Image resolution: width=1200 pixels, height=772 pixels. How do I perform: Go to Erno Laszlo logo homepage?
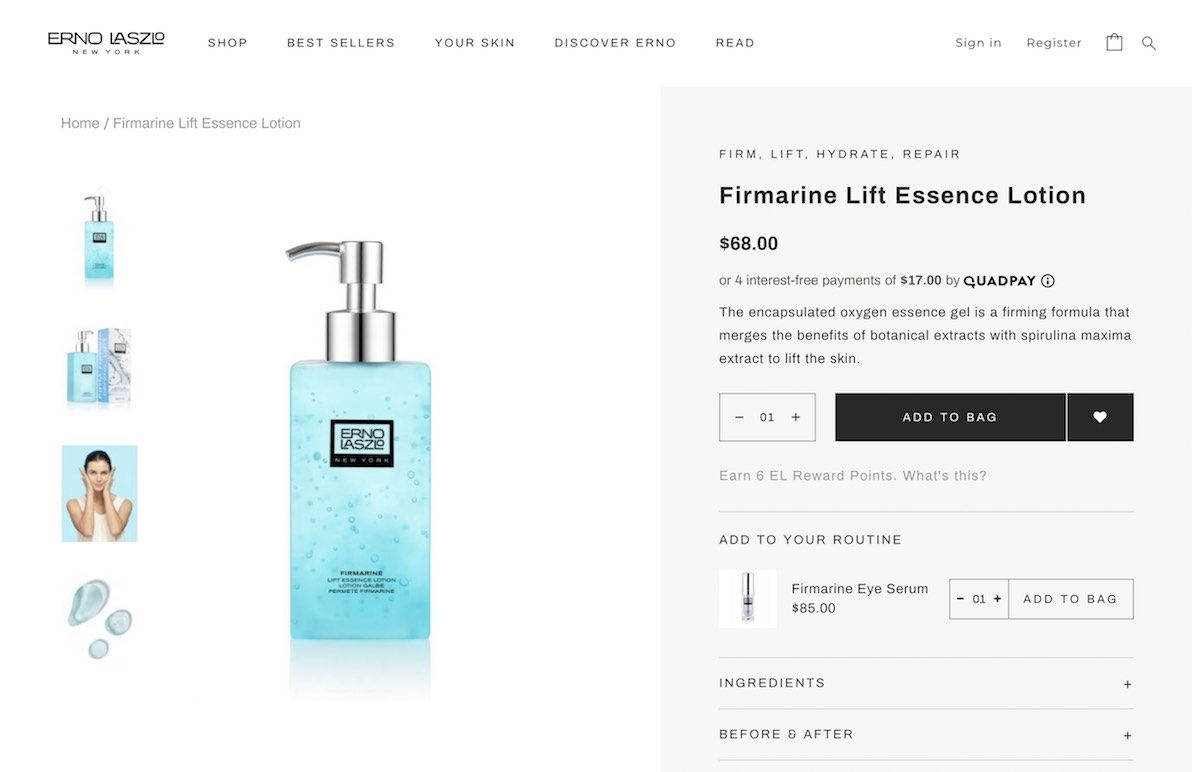coord(106,42)
